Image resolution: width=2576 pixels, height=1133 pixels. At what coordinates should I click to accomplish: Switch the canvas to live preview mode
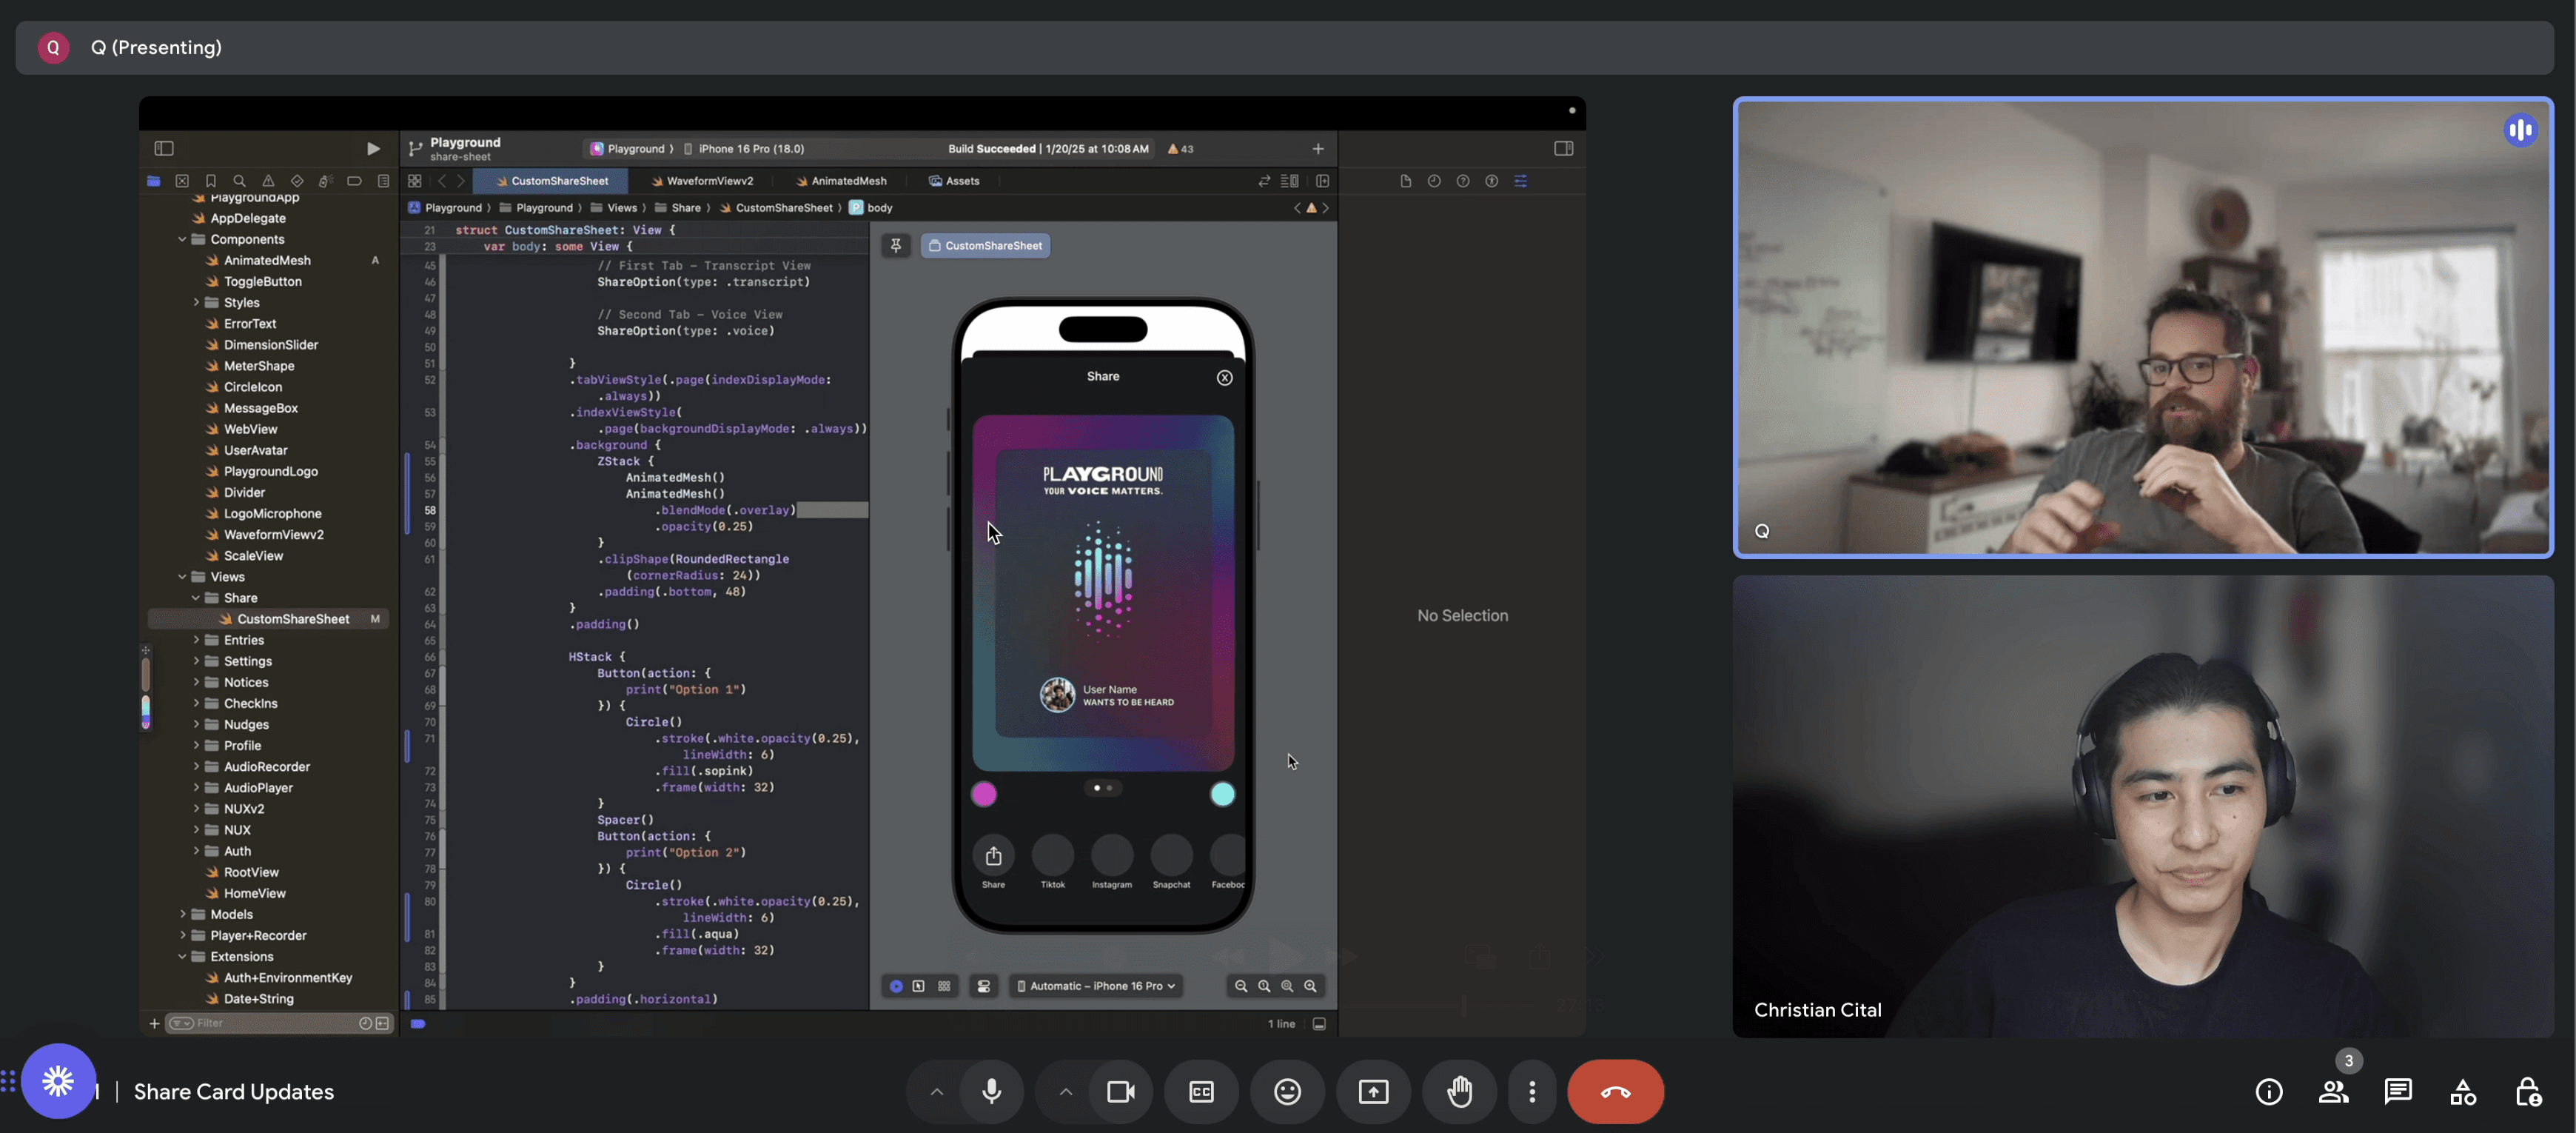click(x=896, y=986)
